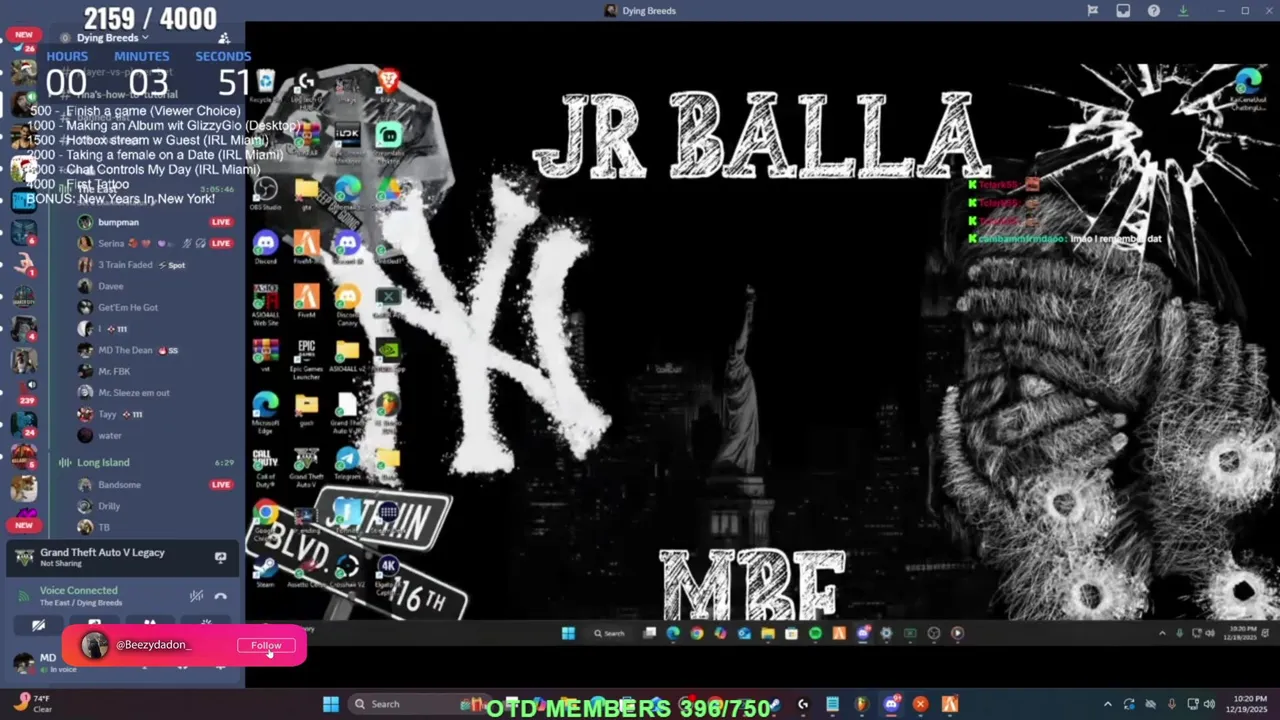Toggle stream sharing for Grand Theft Auto V

[220, 557]
